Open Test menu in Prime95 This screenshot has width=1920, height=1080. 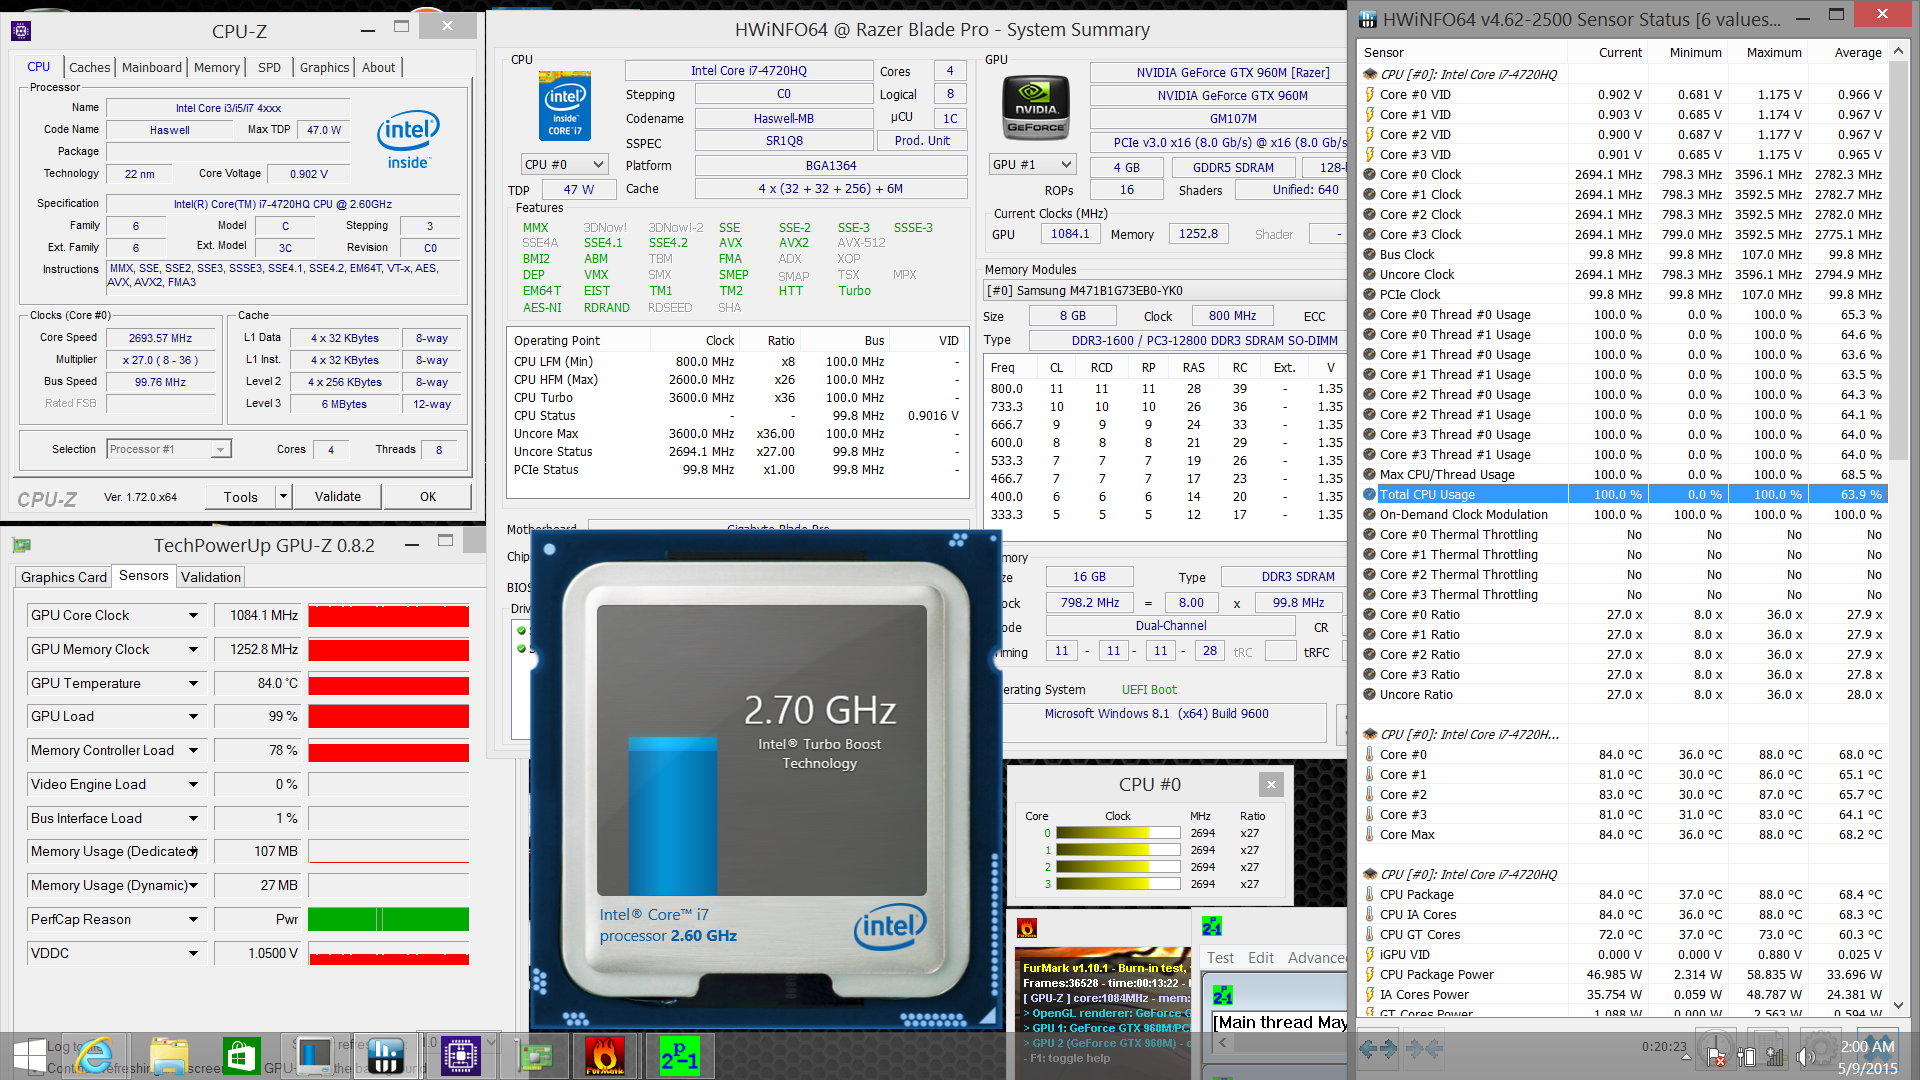pos(1220,958)
